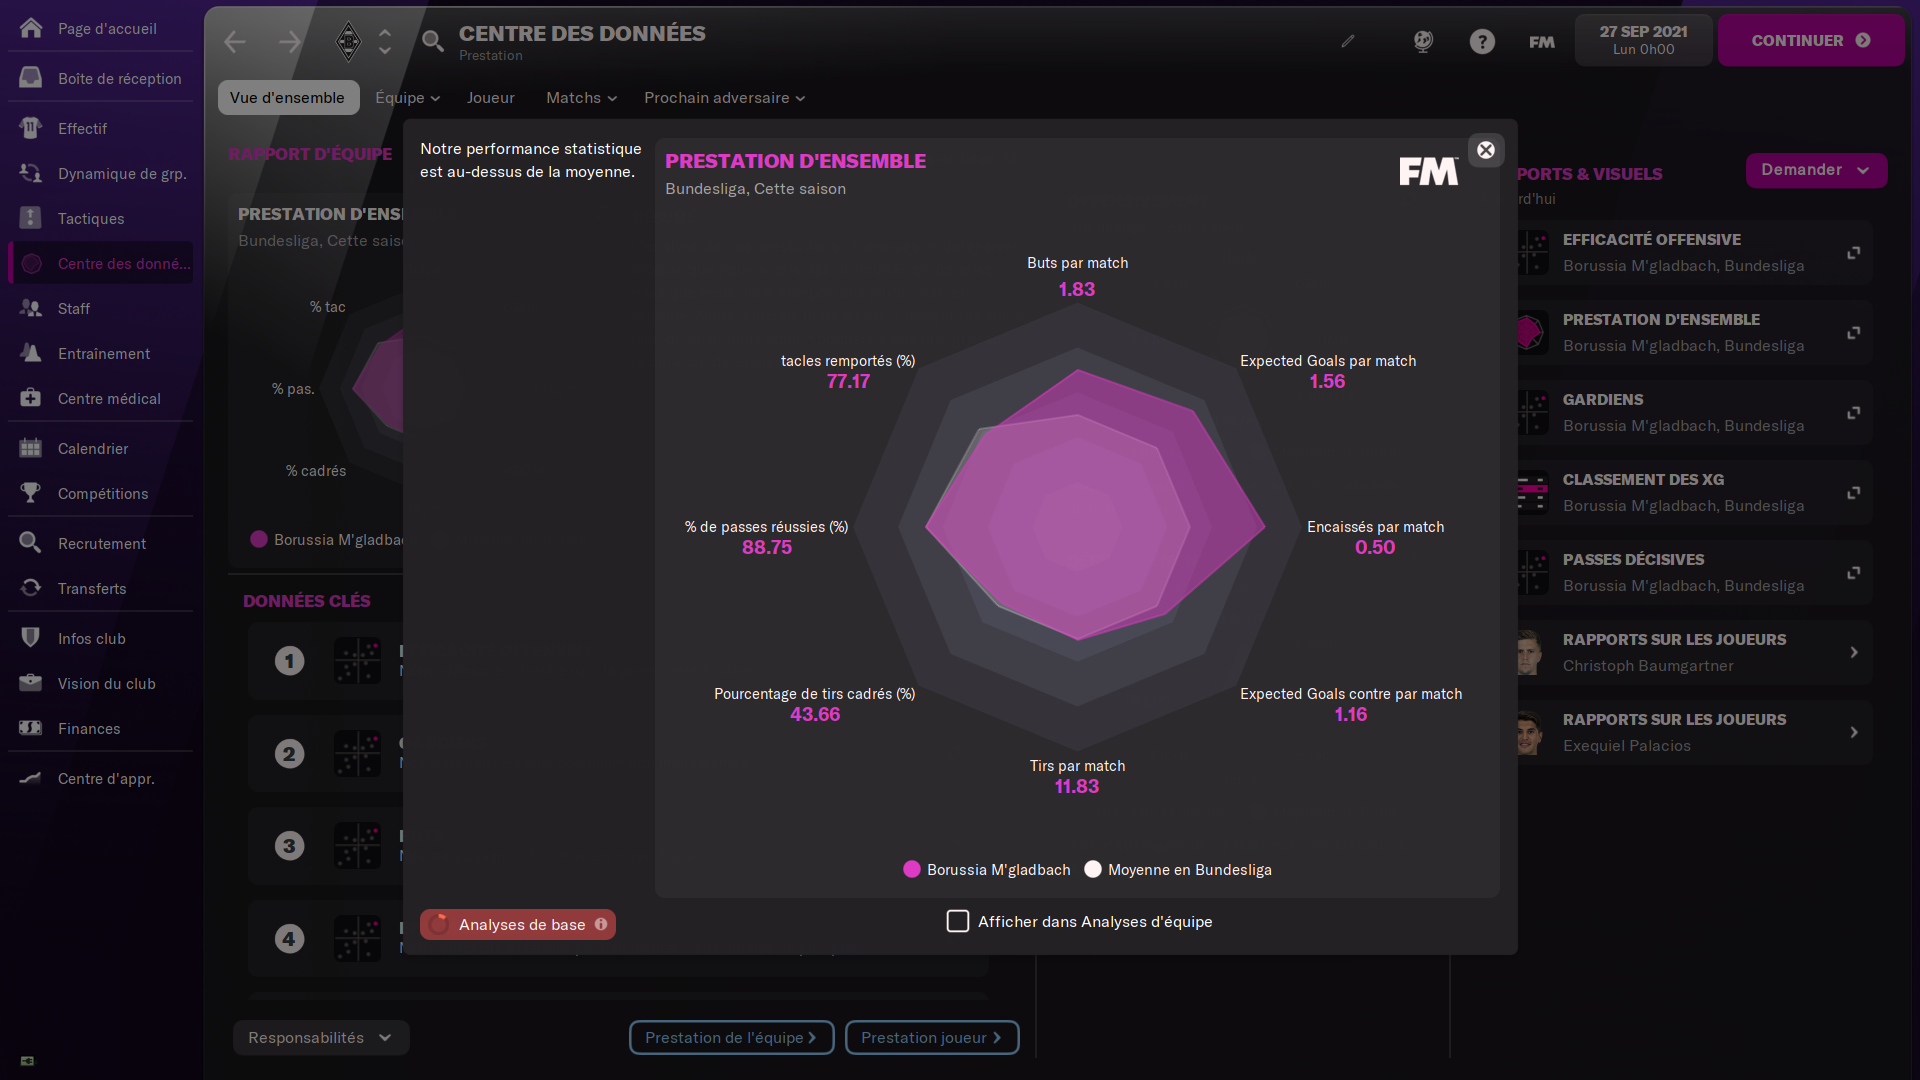Close the Prestation d'ensemble popup
Viewport: 1920px width, 1080px height.
click(1486, 150)
